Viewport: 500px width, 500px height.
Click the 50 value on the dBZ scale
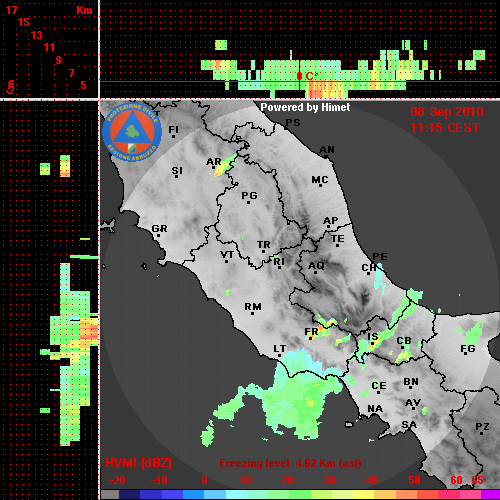[414, 480]
